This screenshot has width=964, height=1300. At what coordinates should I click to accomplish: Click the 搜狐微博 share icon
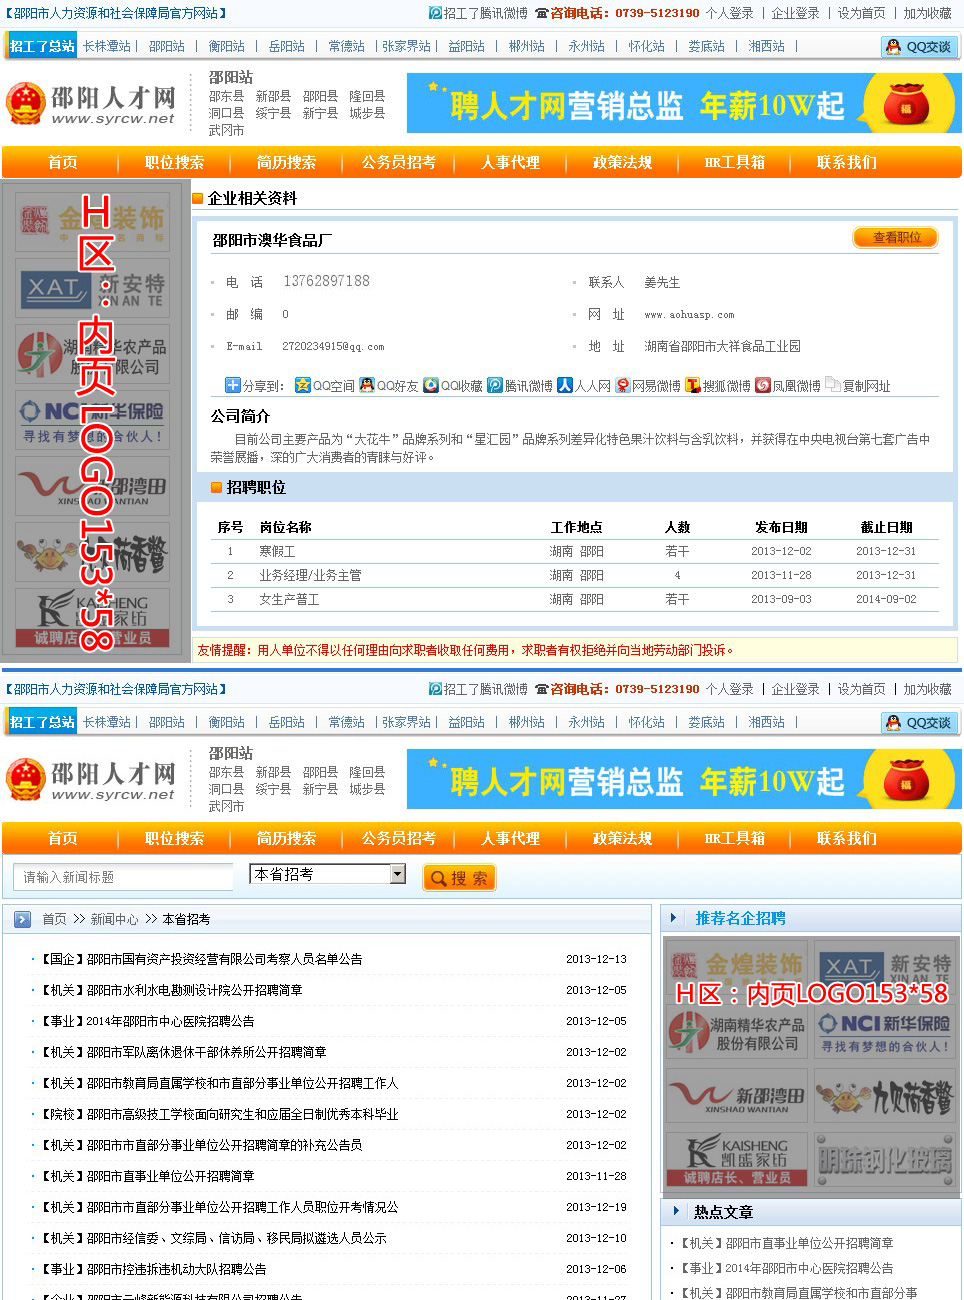click(x=693, y=386)
